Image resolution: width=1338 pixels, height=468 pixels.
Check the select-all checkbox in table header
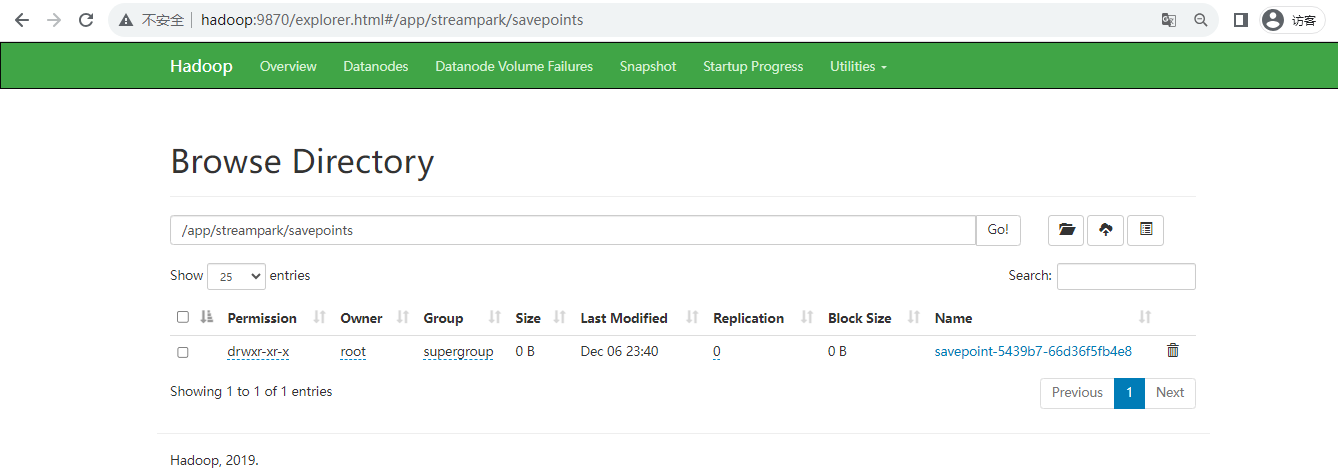point(182,317)
